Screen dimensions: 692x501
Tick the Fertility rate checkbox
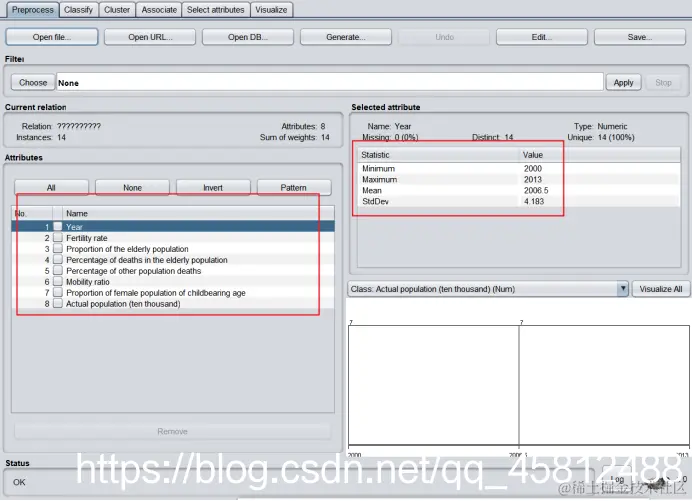(x=58, y=237)
